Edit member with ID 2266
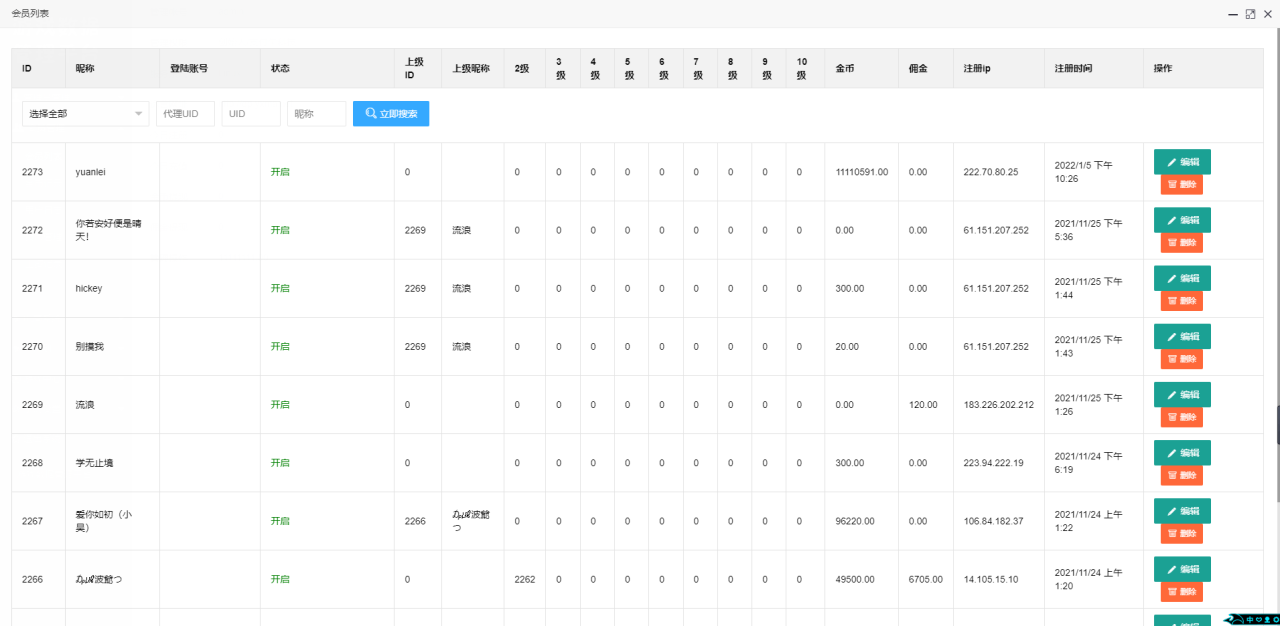This screenshot has width=1280, height=626. [x=1182, y=568]
